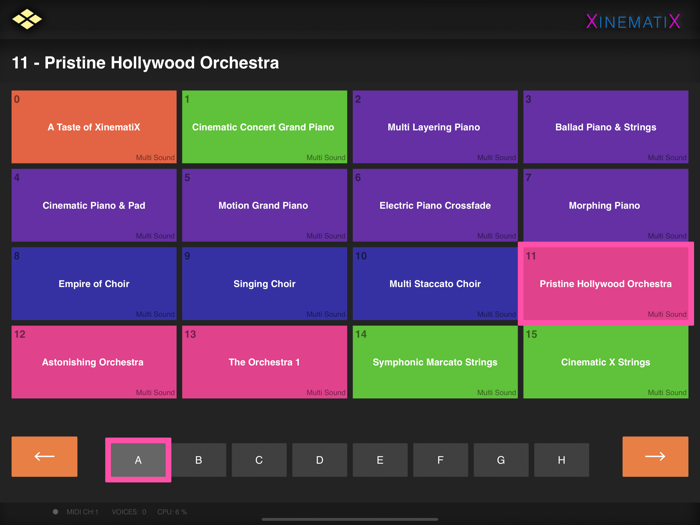
Task: Click the XinematiX brand logo
Action: coord(633,21)
